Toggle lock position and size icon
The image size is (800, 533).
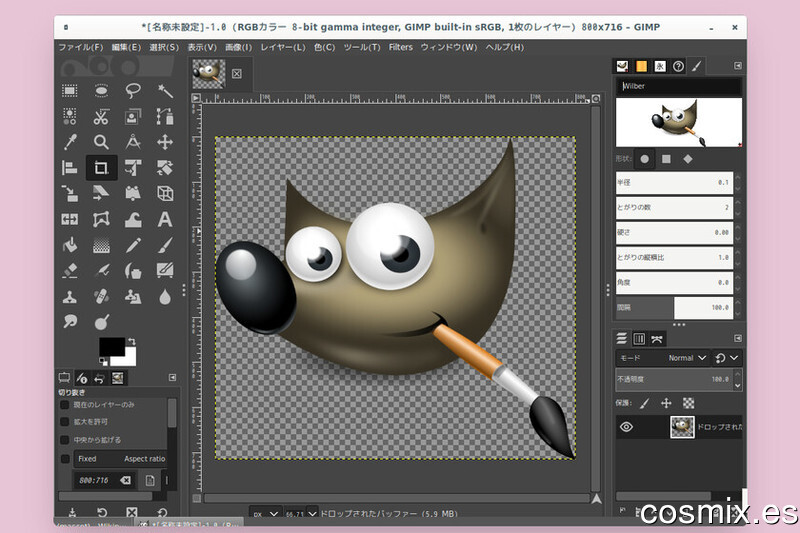pos(666,403)
